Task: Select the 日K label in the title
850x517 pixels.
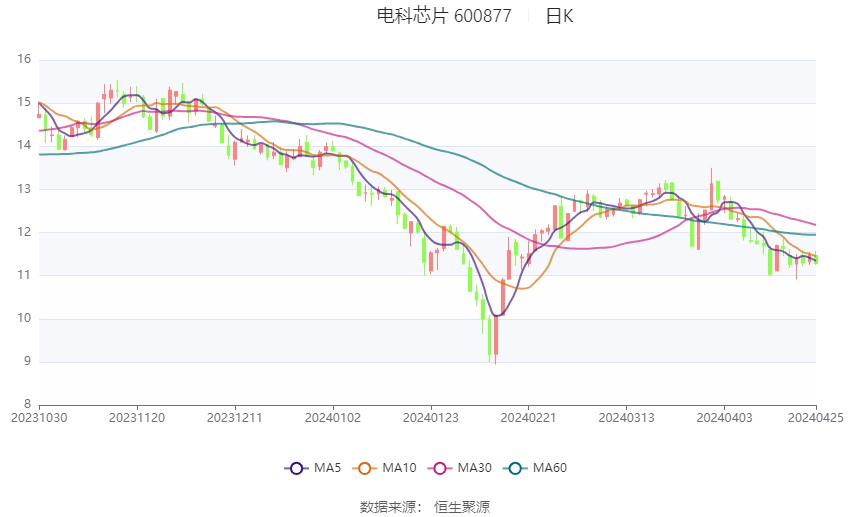Action: [559, 16]
